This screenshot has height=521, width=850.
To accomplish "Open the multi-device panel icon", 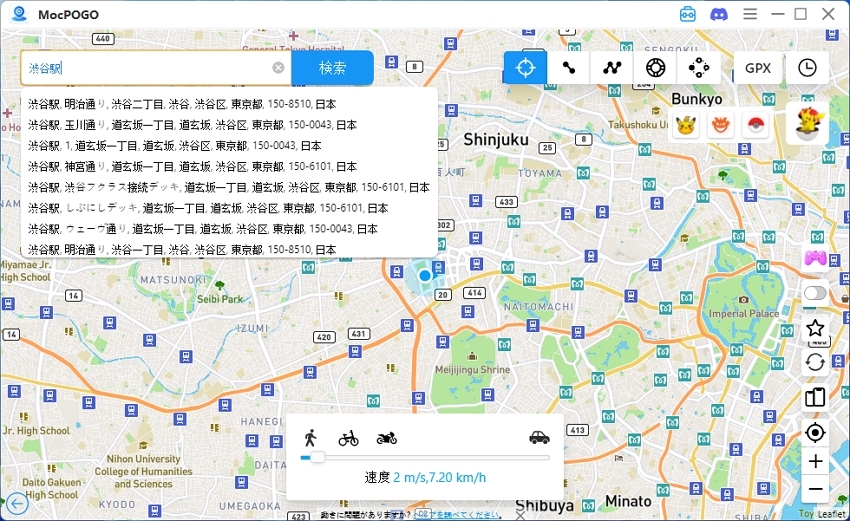I will [815, 397].
